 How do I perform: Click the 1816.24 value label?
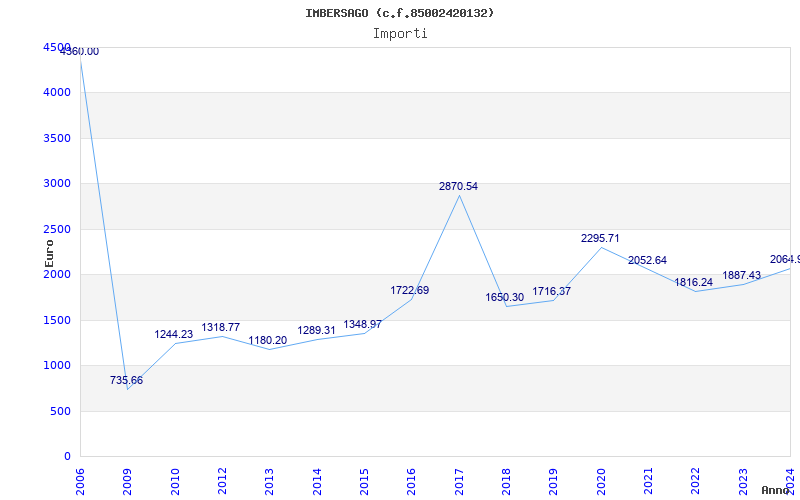[693, 283]
